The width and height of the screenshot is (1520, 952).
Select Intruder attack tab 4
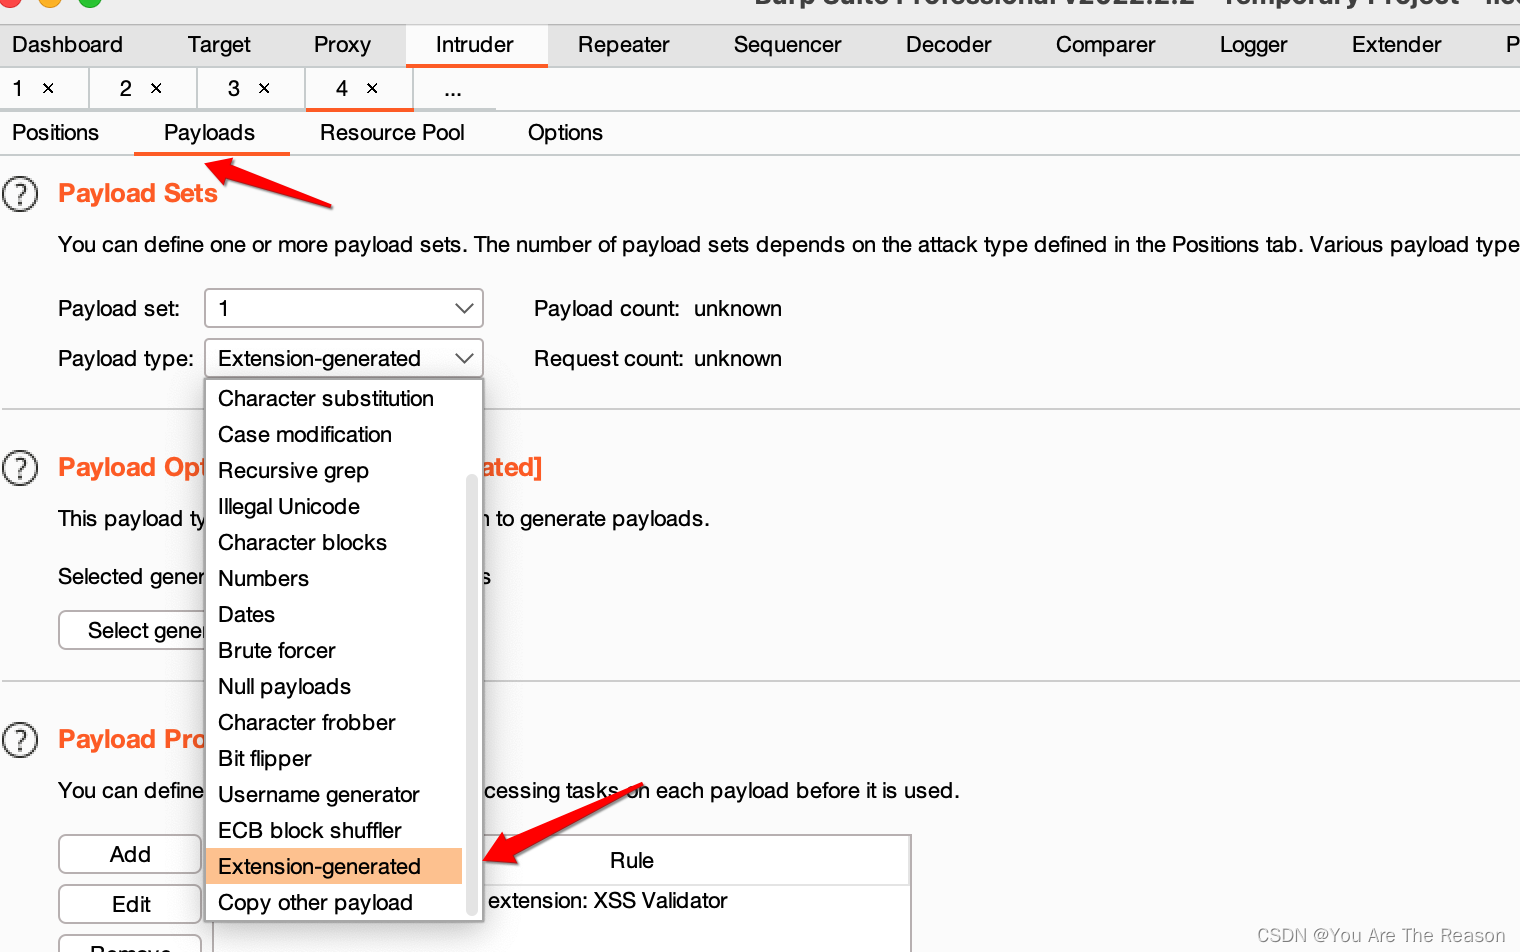[342, 89]
